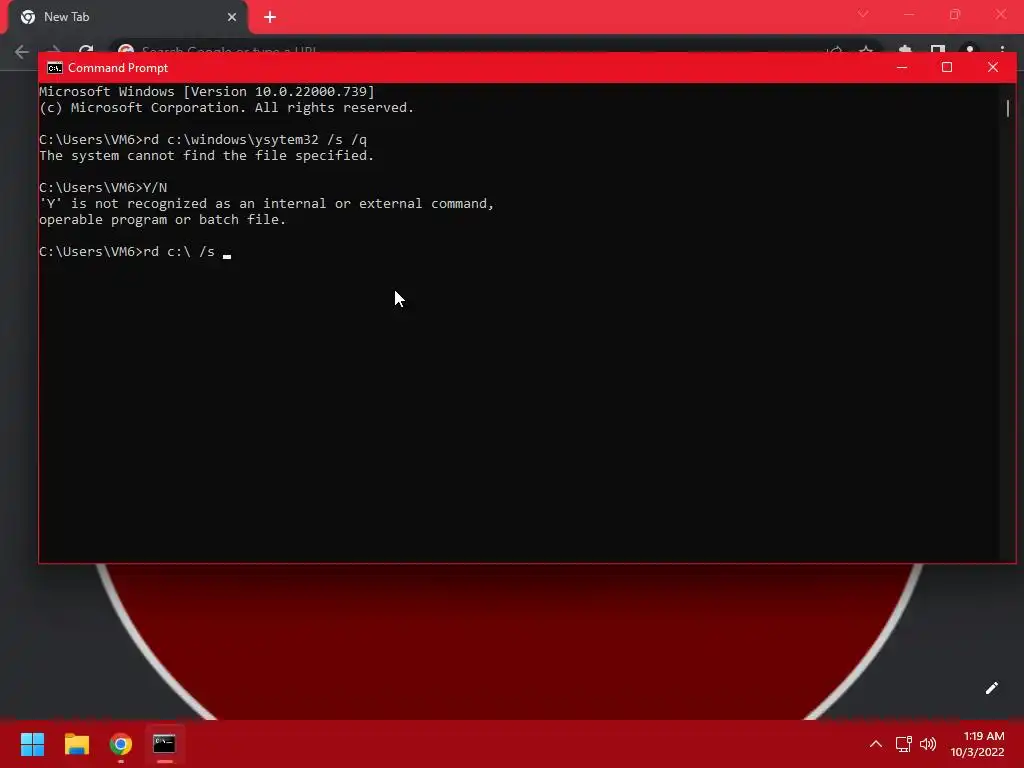Minimize the Command Prompt window

coord(902,67)
